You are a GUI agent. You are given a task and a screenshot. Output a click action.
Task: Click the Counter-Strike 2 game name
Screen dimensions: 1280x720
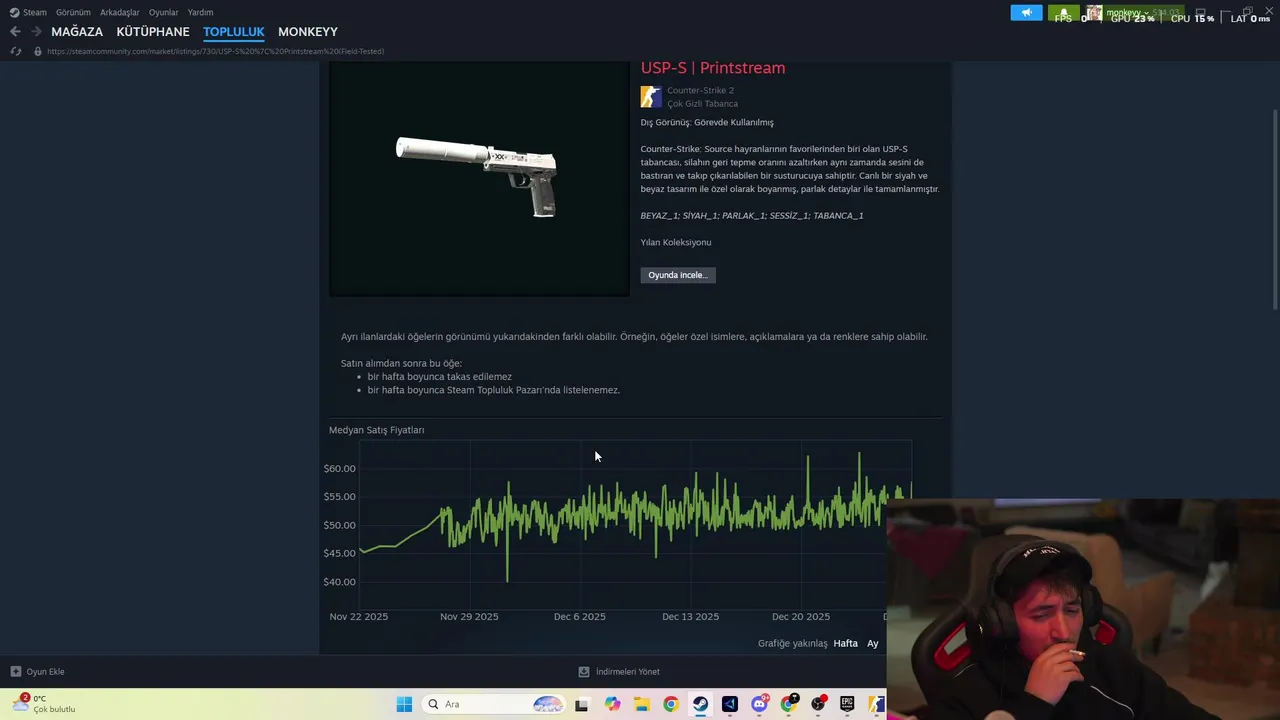[x=700, y=91]
